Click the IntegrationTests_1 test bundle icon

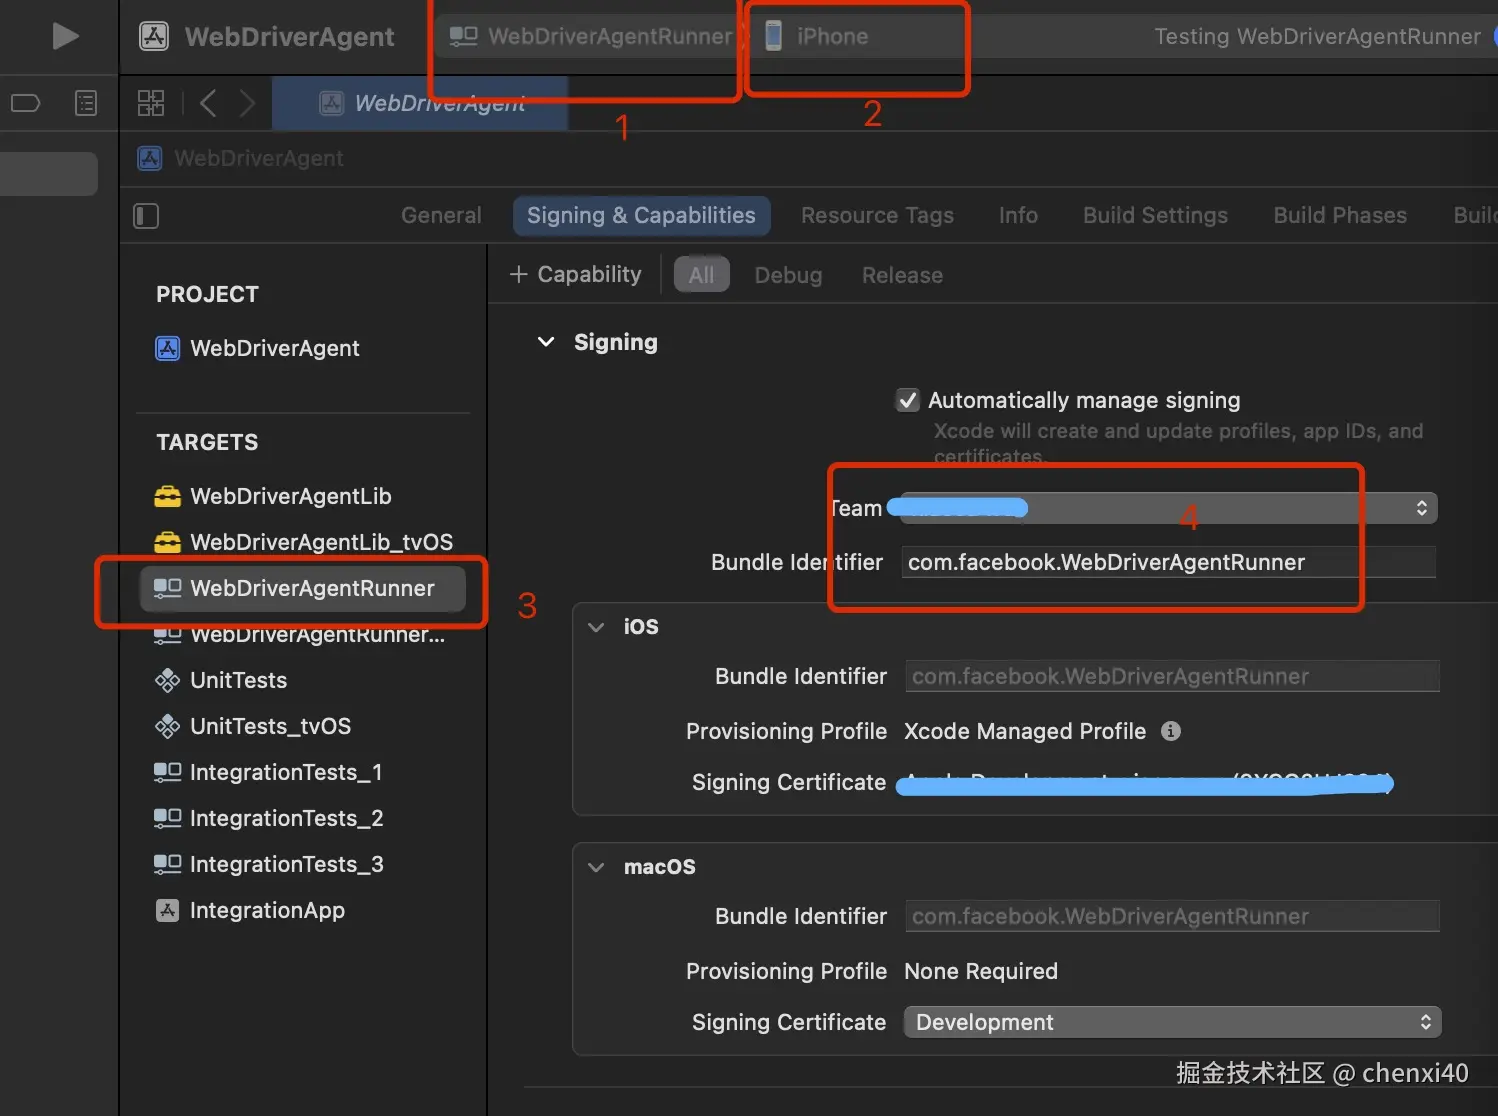pos(167,772)
